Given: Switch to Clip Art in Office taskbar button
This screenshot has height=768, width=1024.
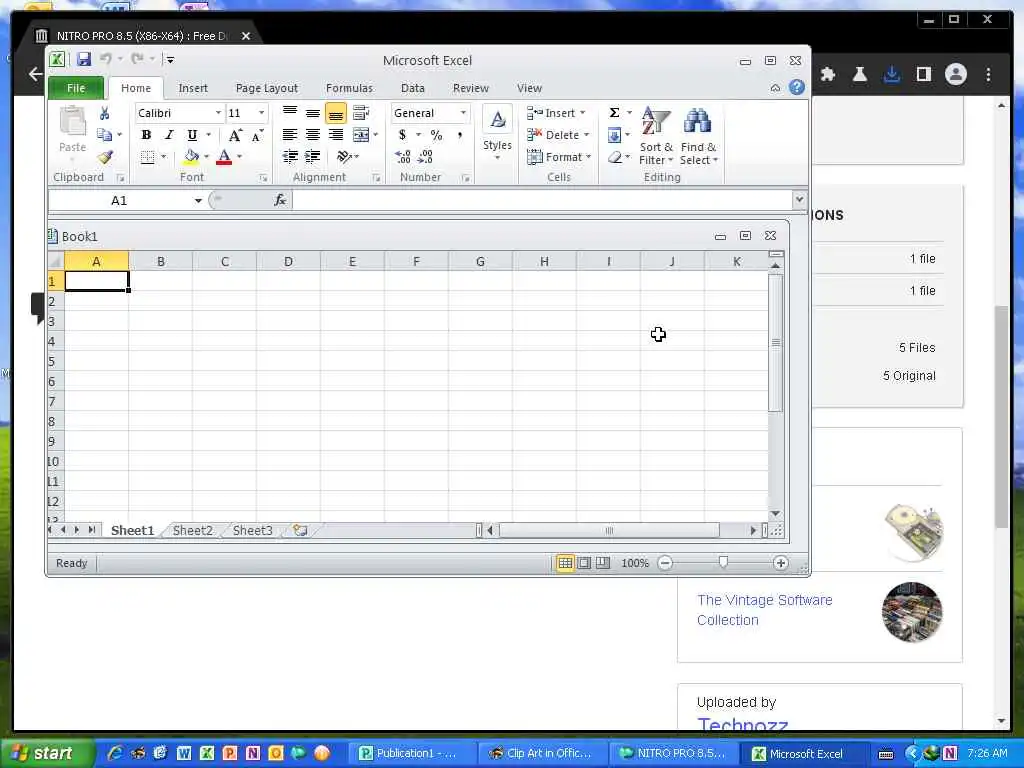Looking at the screenshot, I should 541,753.
